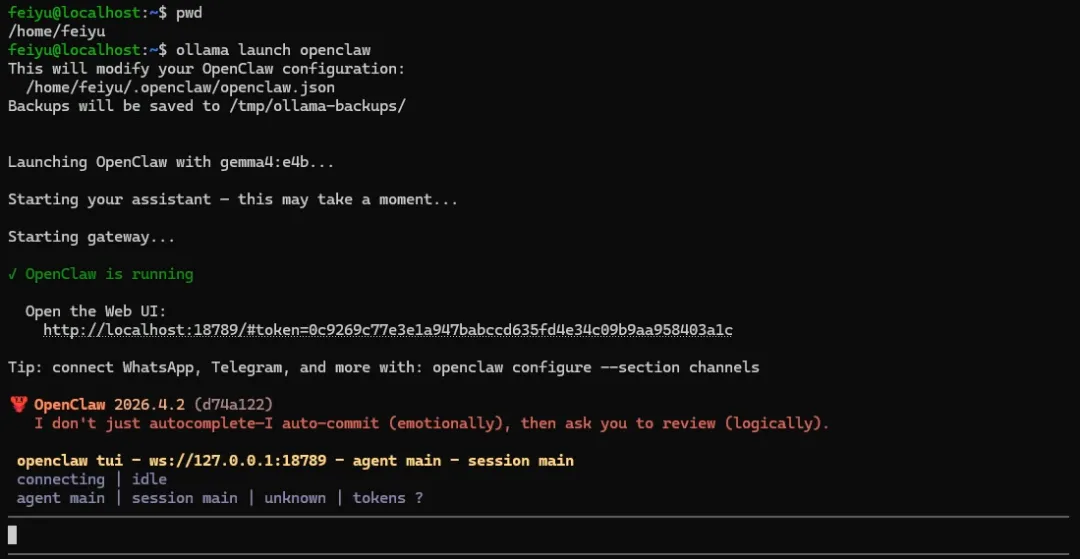Image resolution: width=1080 pixels, height=559 pixels.
Task: Click the green 'OpenClaw is running' status
Action: point(101,274)
